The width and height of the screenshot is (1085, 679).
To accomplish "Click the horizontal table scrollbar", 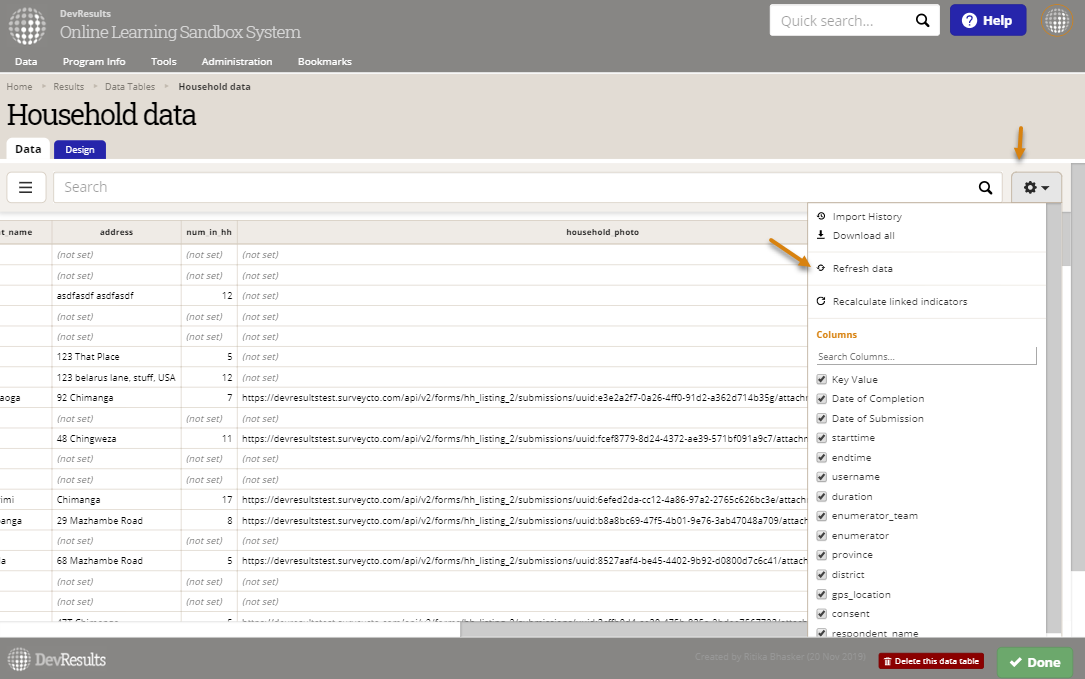I will coord(633,628).
